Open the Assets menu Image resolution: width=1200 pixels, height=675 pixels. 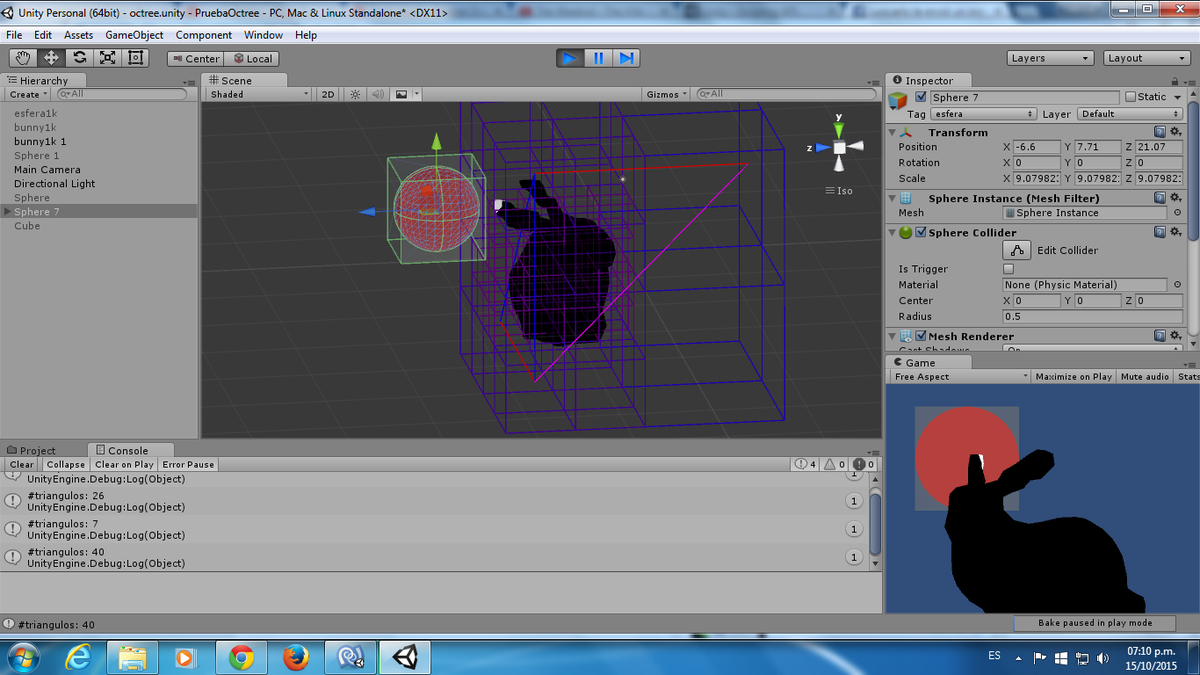[x=78, y=35]
